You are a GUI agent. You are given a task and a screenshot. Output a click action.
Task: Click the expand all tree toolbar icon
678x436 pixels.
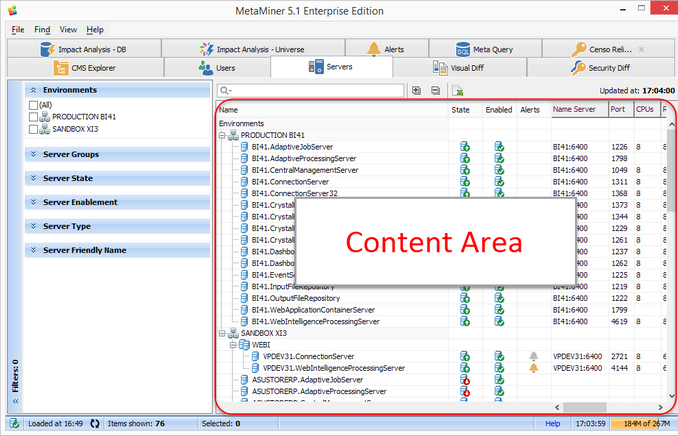point(416,90)
